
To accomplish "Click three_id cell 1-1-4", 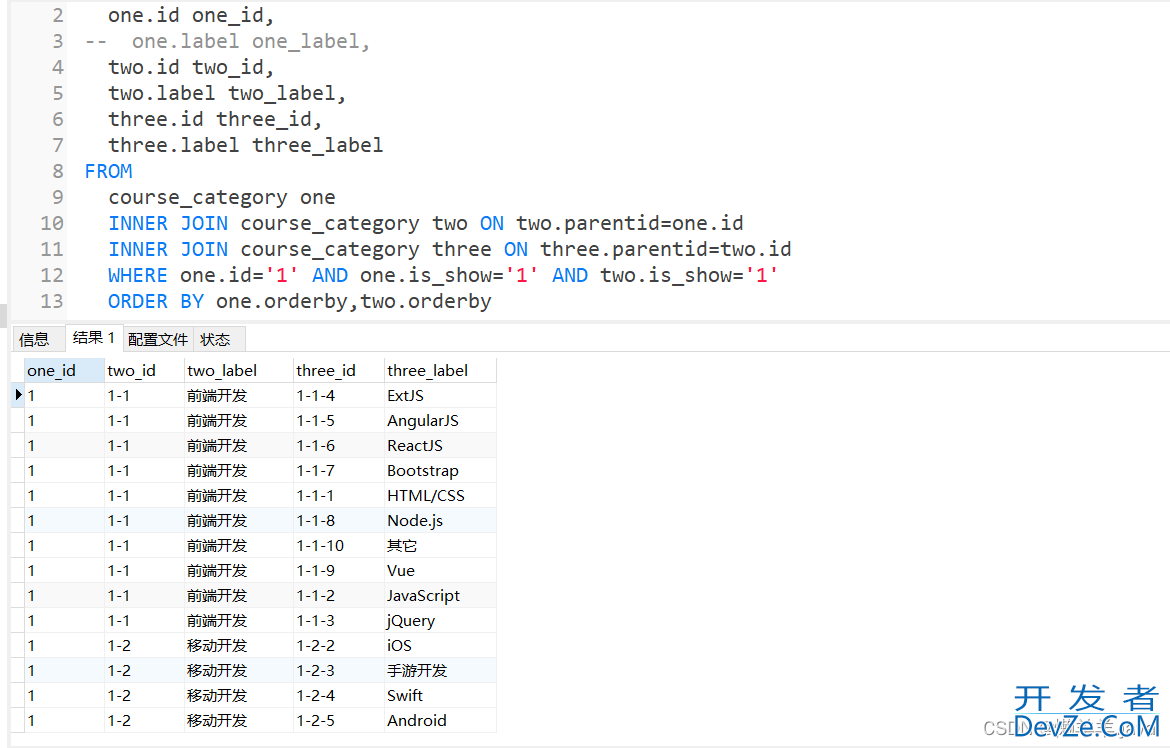I will click(x=339, y=396).
